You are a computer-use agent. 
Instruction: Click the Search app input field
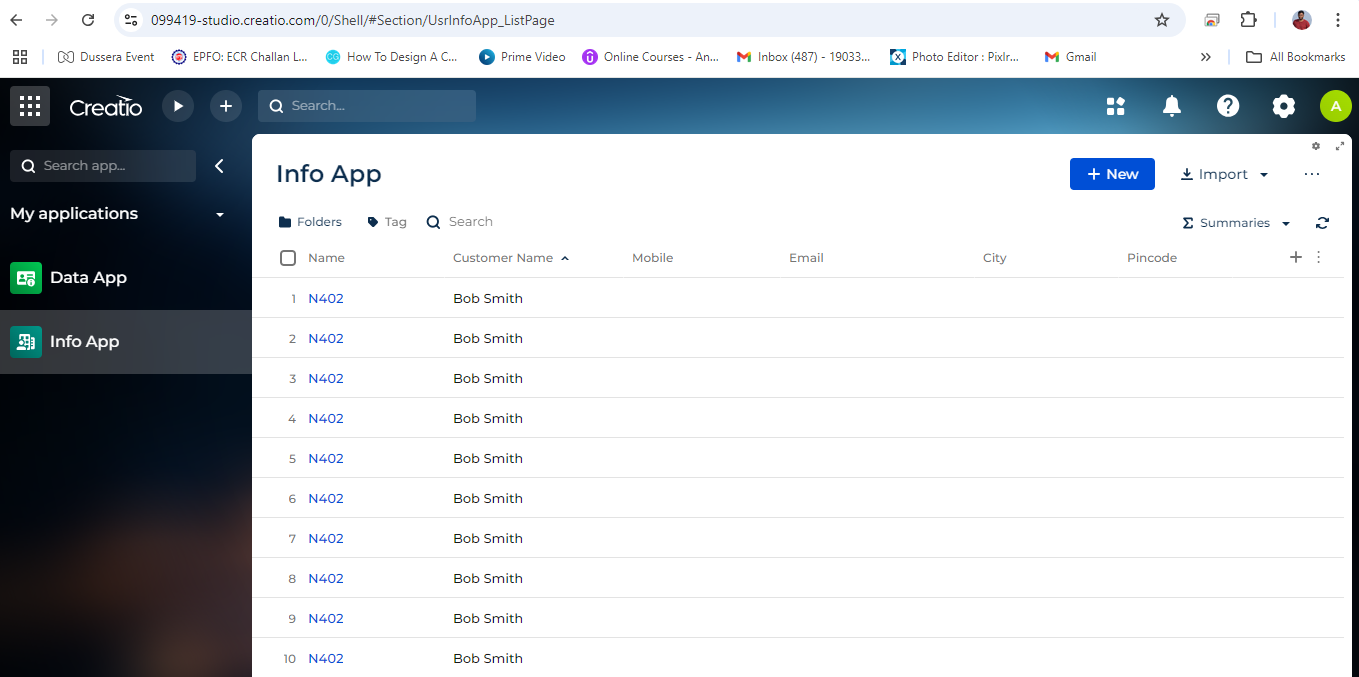(103, 166)
